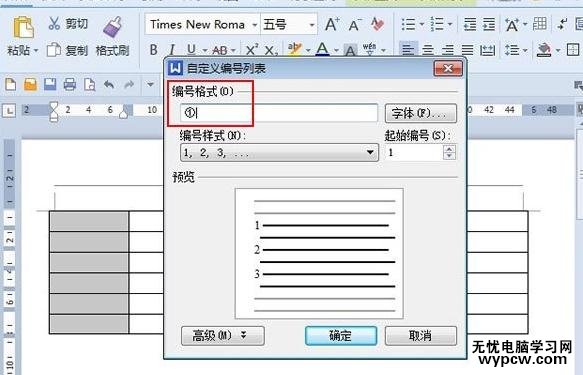Decrement starting number with down arrow
This screenshot has height=375, width=583.
449,156
